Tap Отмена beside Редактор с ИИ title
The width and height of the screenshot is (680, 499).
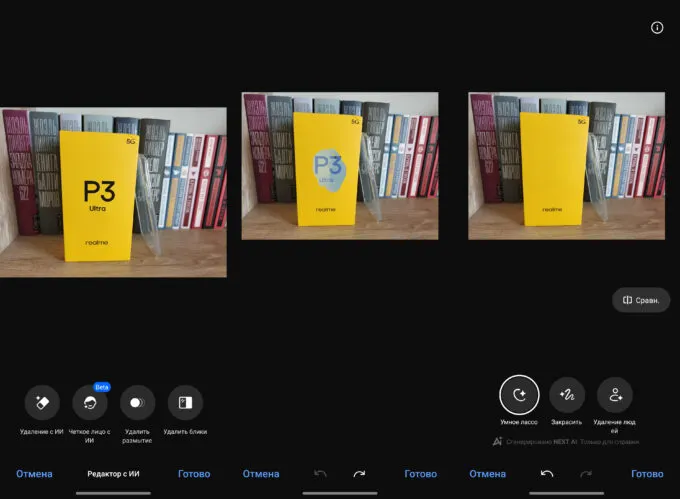point(34,474)
